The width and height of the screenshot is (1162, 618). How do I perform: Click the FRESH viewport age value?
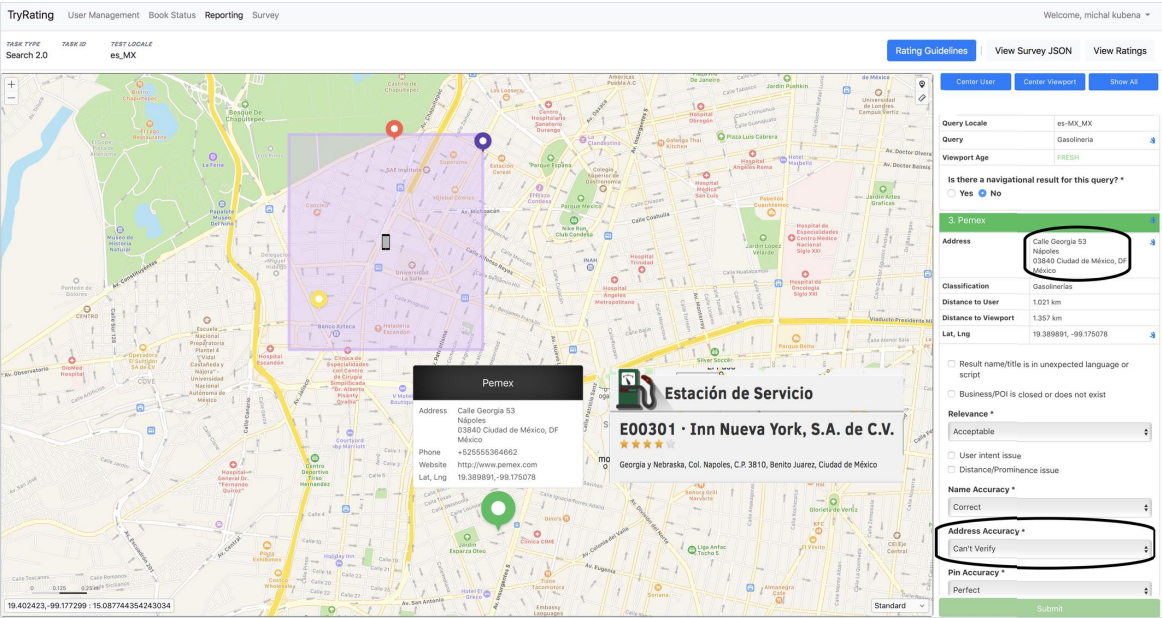1068,158
